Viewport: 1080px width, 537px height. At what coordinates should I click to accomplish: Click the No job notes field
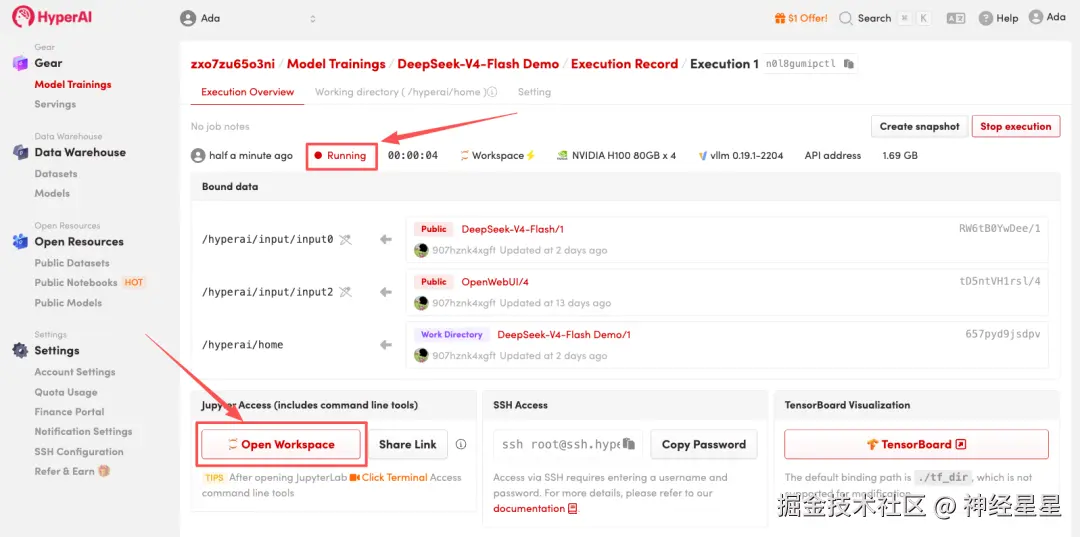(220, 127)
